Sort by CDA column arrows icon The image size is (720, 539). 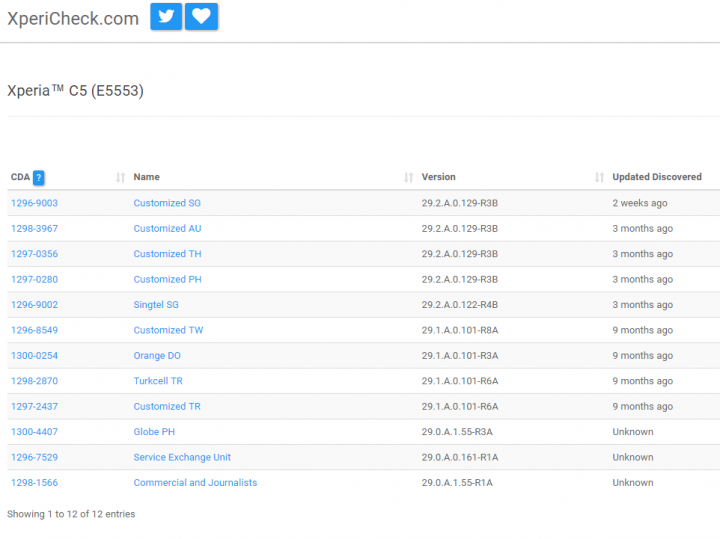click(120, 177)
